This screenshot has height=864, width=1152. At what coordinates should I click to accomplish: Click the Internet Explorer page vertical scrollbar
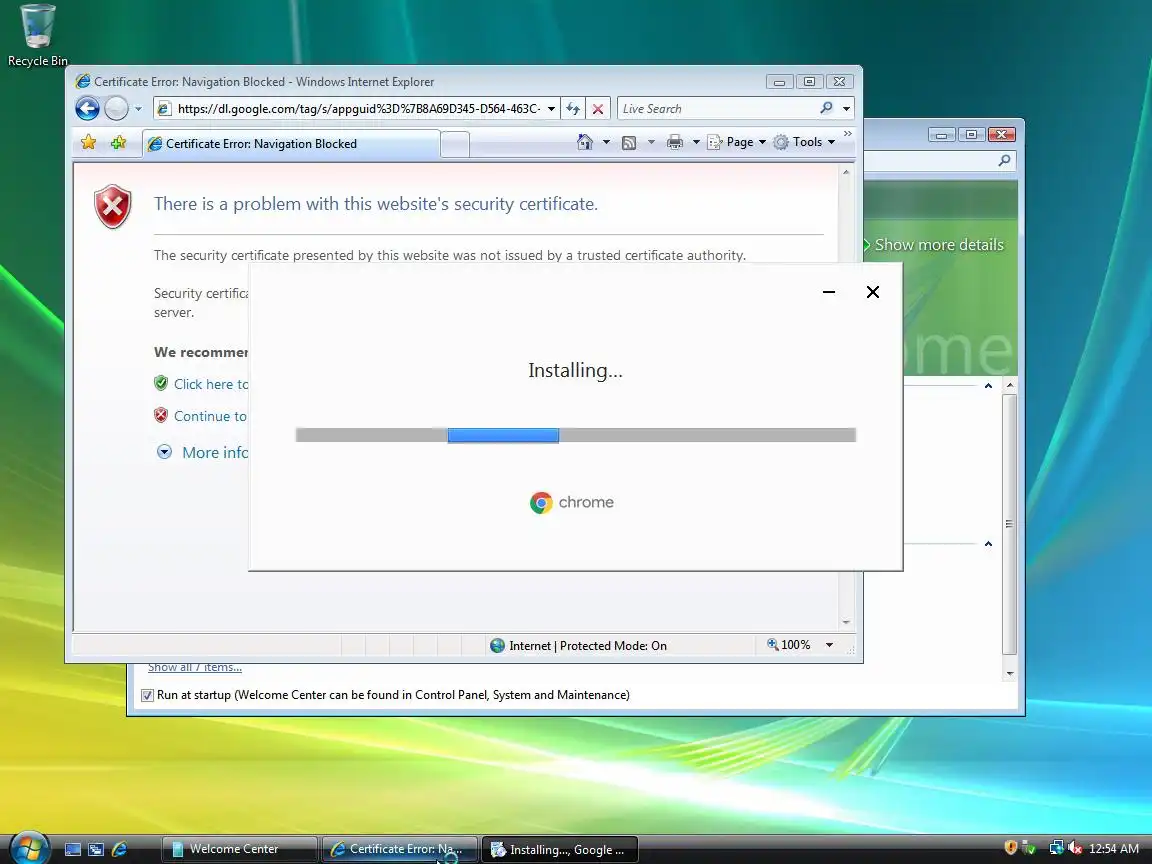(846, 397)
